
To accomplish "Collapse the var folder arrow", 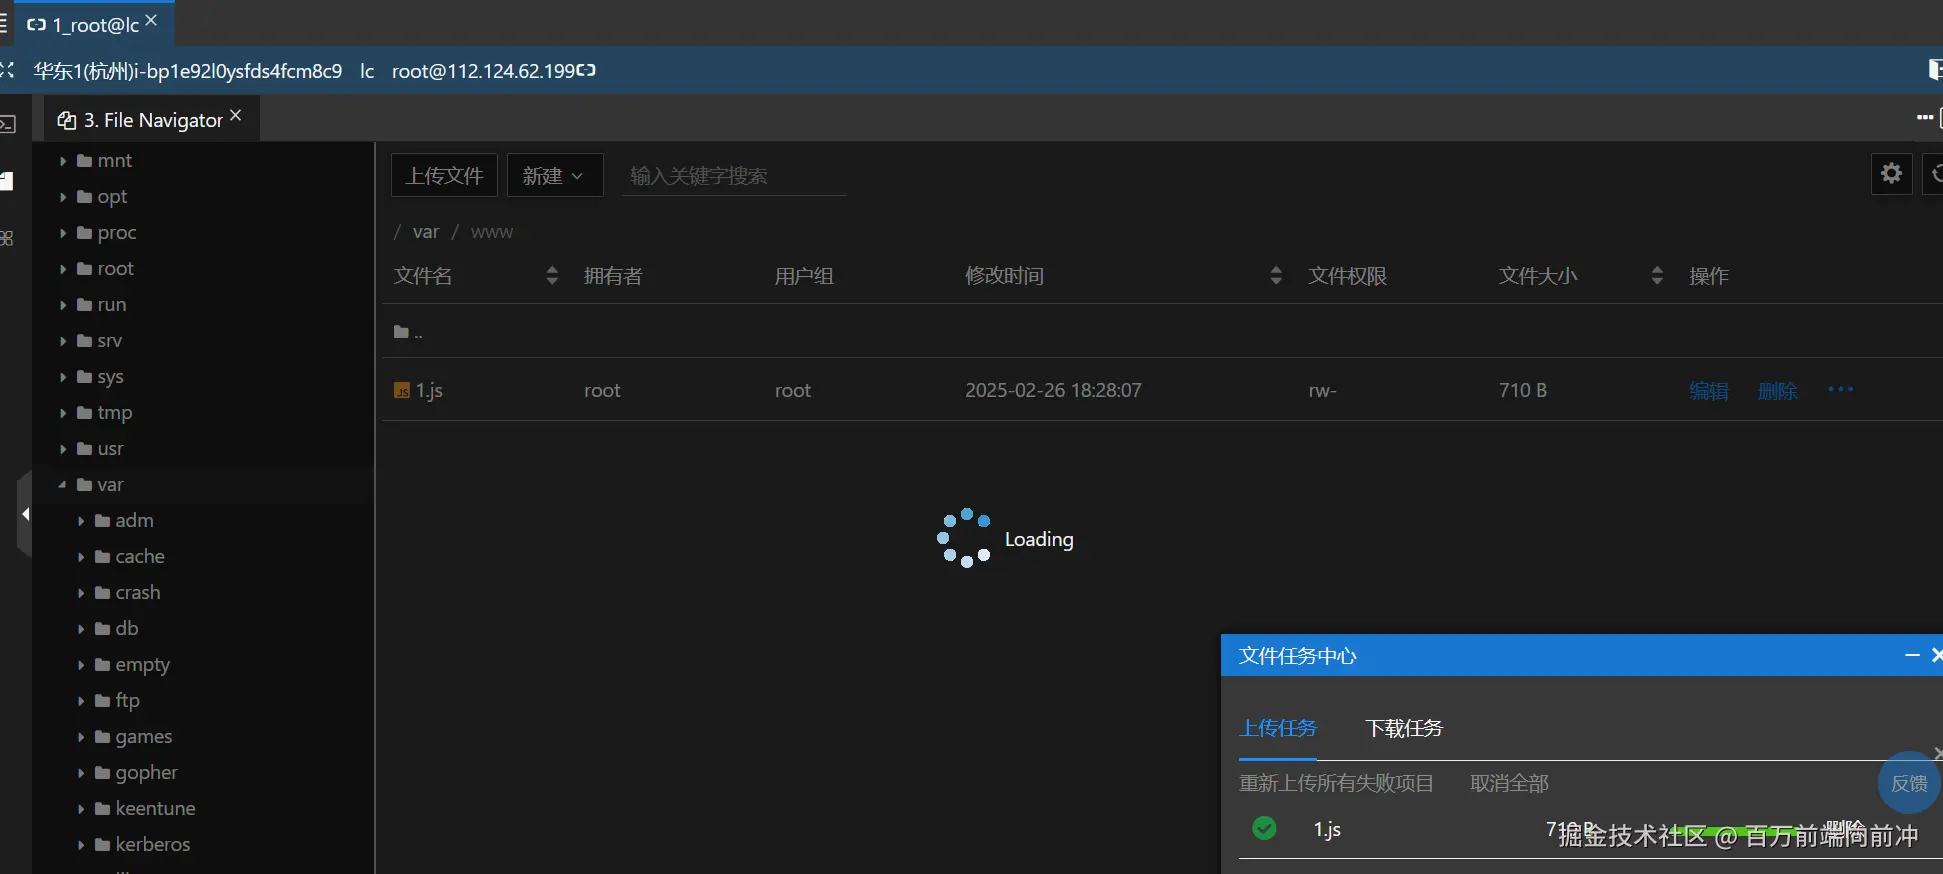I will pos(63,485).
